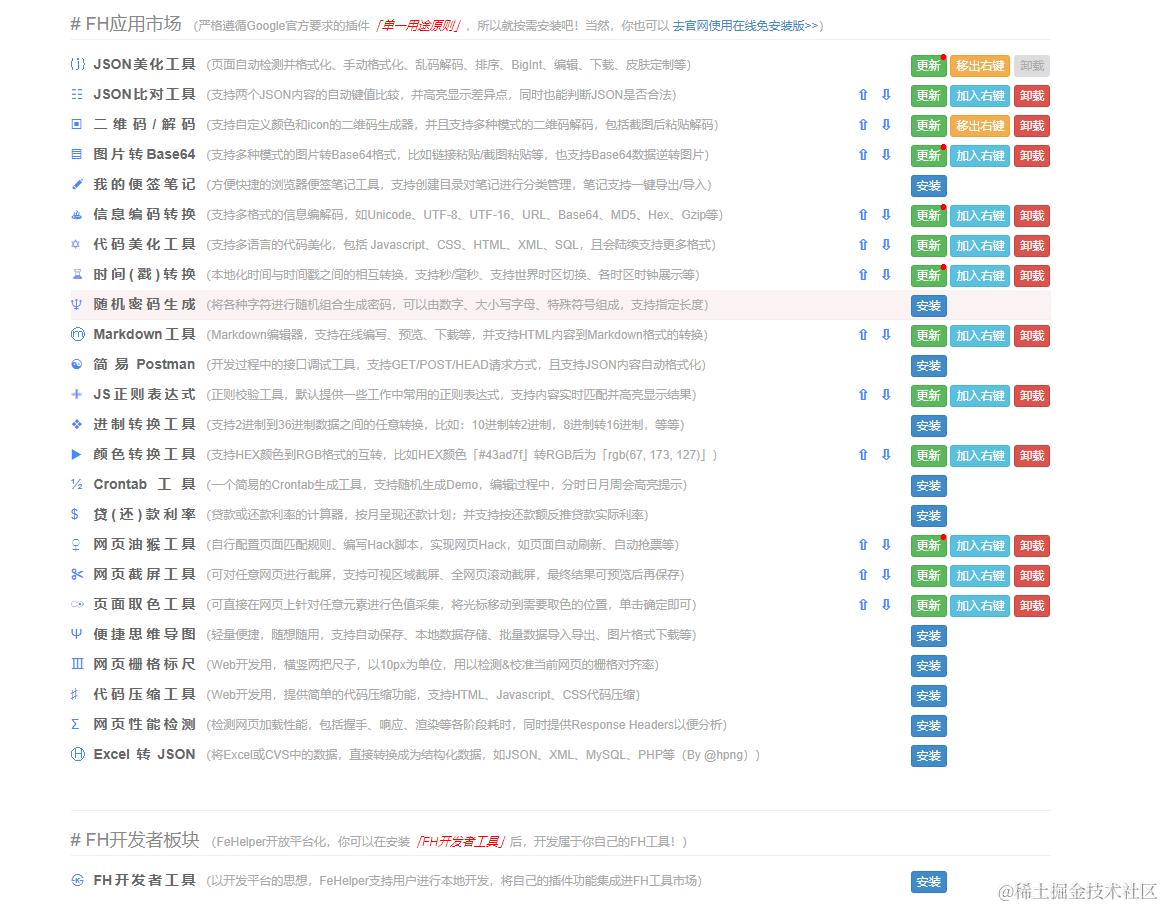Click the 随机密码生成 row icon
This screenshot has height=908, width=1164.
tap(76, 304)
